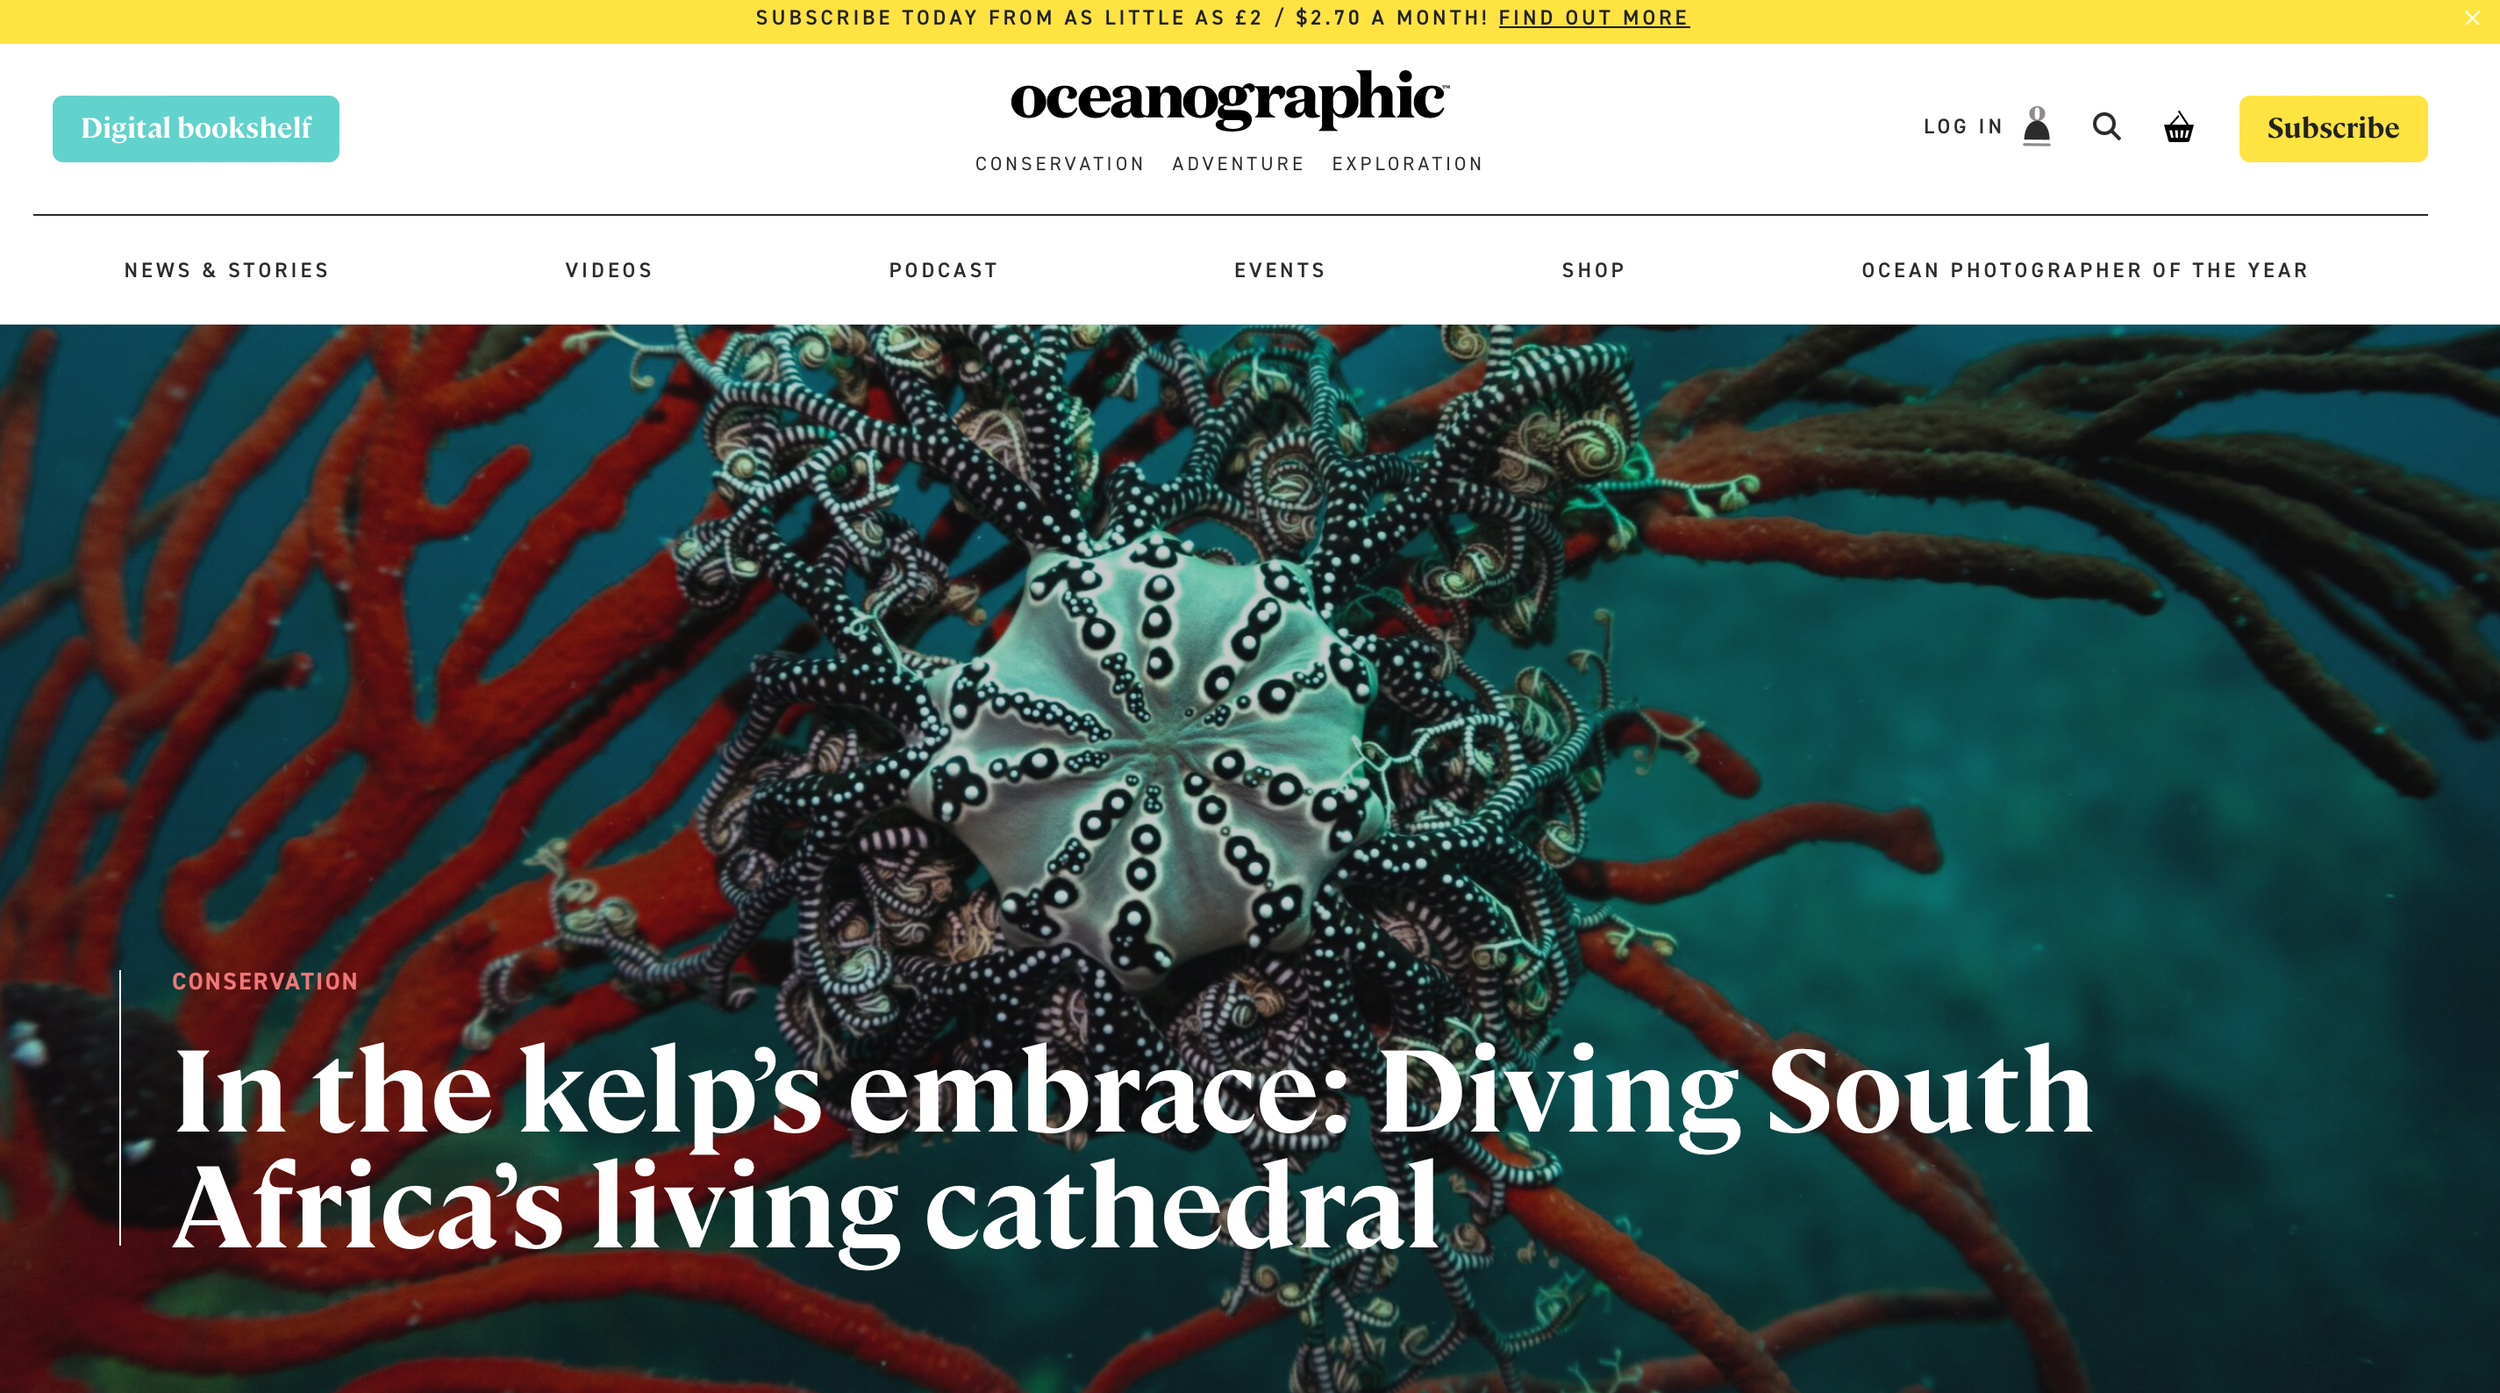This screenshot has height=1393, width=2500.
Task: Click the Conservation tagline under logo
Action: (x=1059, y=164)
